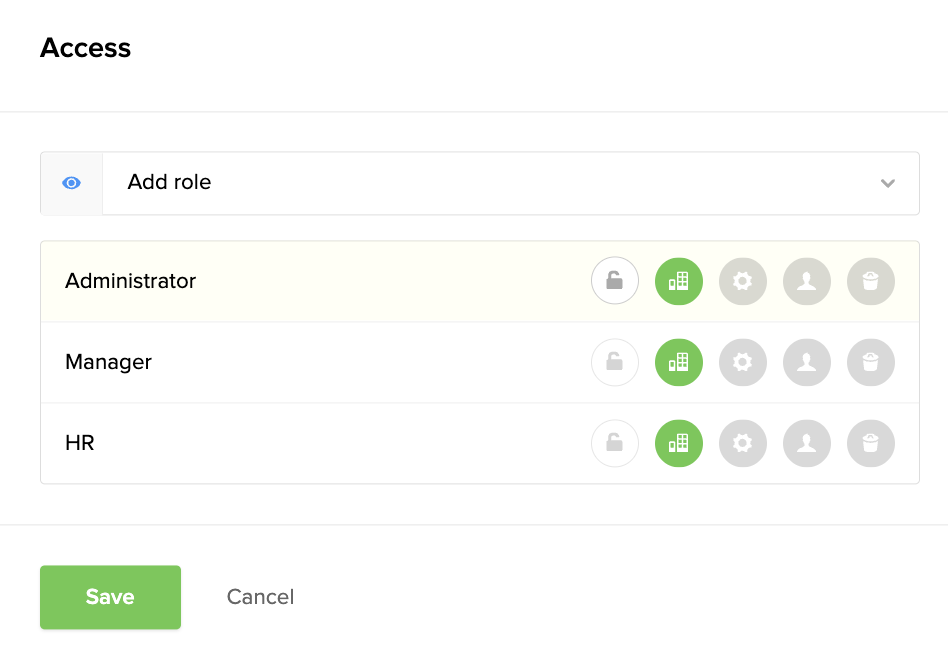Click the person icon in Administrator row
The width and height of the screenshot is (948, 668).
(x=807, y=281)
